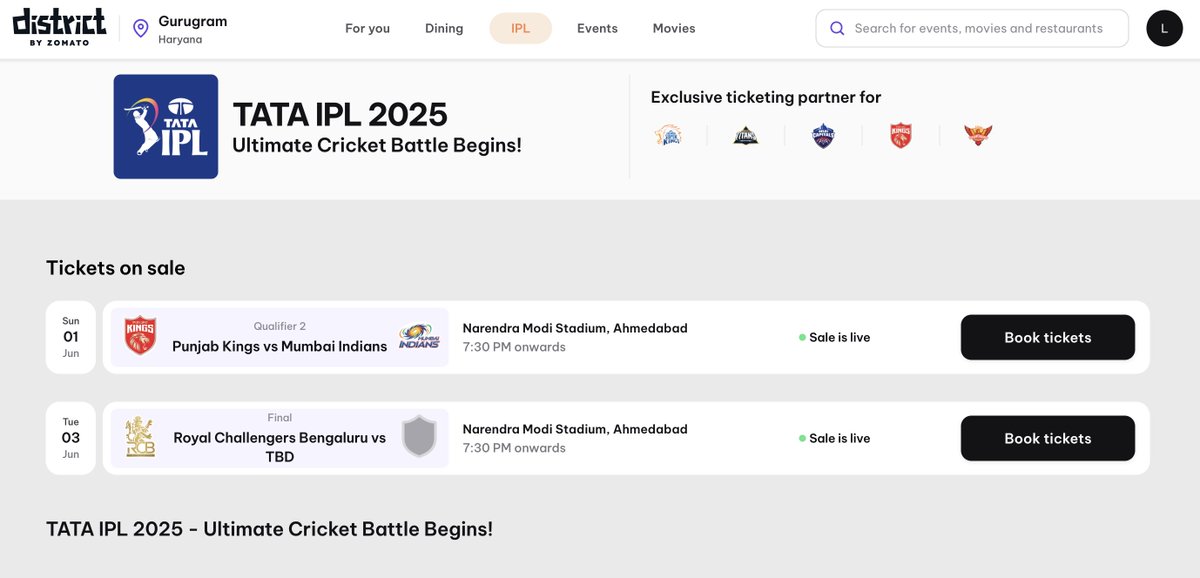Click Narendra Modi Stadium venue in Final row
Screen dimensions: 1200x578
pos(575,429)
